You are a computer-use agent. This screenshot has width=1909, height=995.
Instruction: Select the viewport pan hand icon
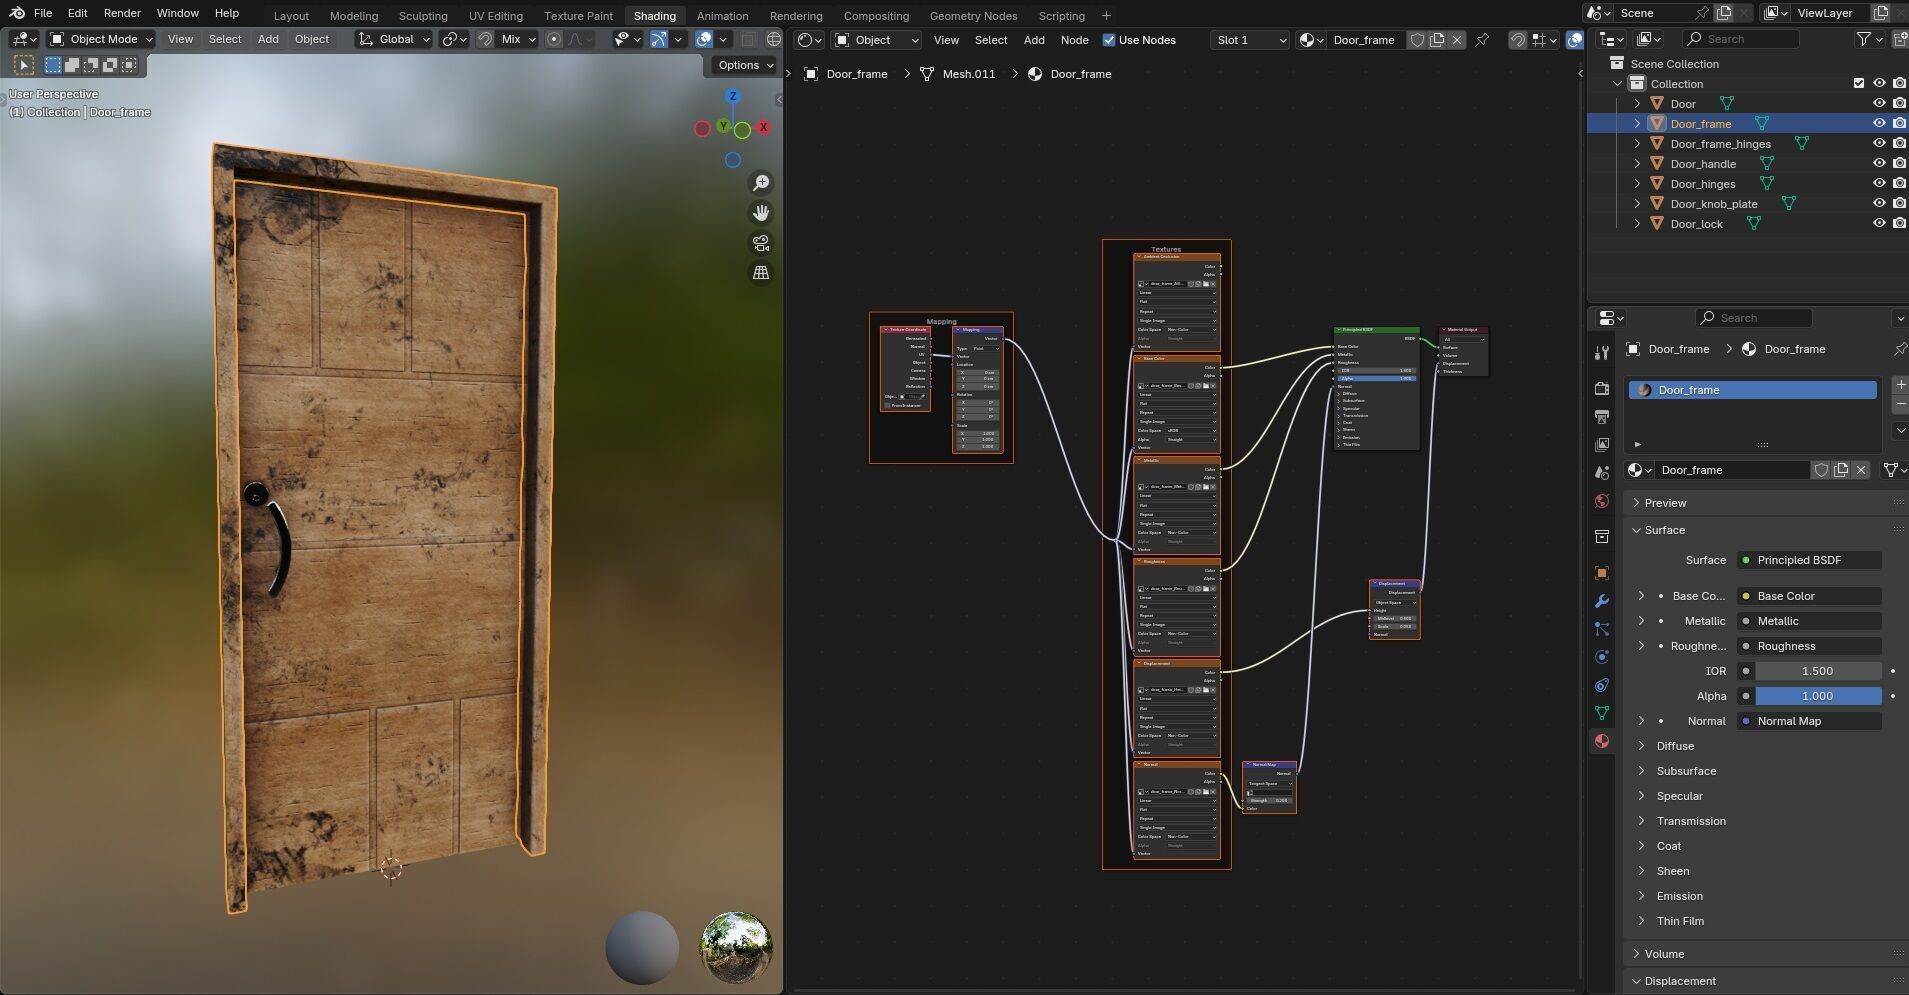[x=761, y=213]
